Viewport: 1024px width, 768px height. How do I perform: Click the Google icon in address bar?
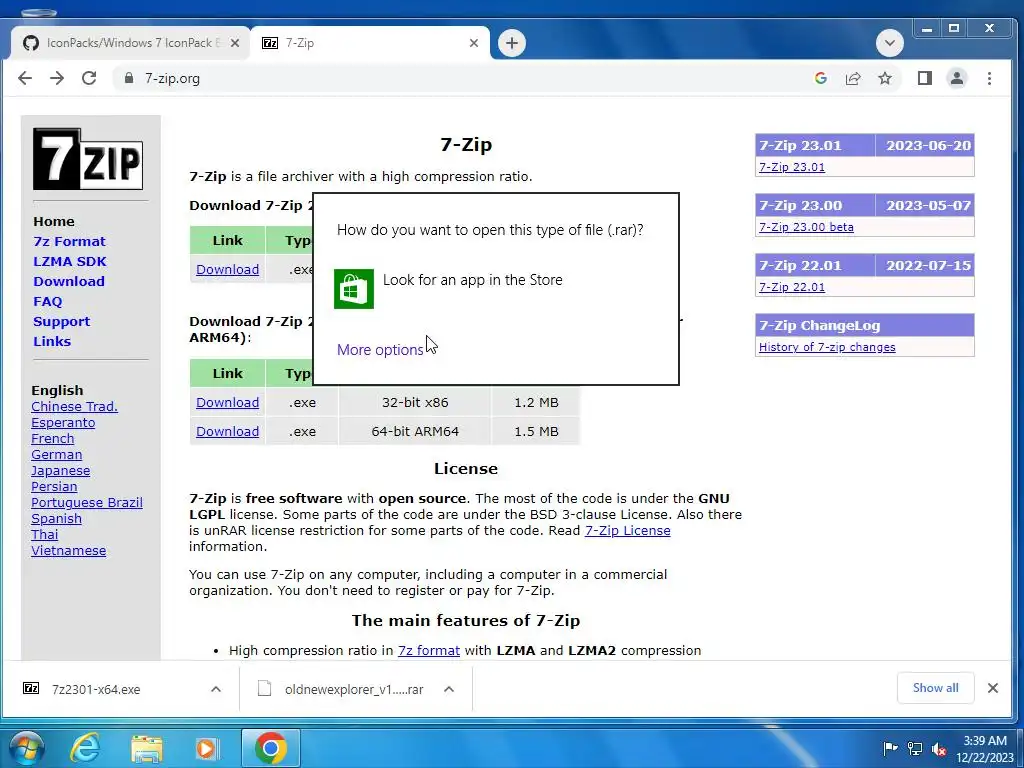click(821, 78)
